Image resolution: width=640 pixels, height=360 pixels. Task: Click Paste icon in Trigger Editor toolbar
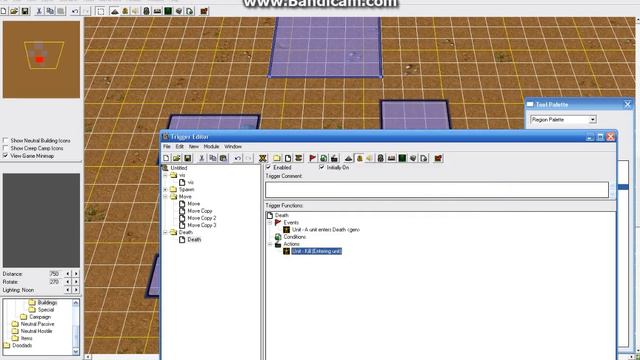pyautogui.click(x=223, y=158)
